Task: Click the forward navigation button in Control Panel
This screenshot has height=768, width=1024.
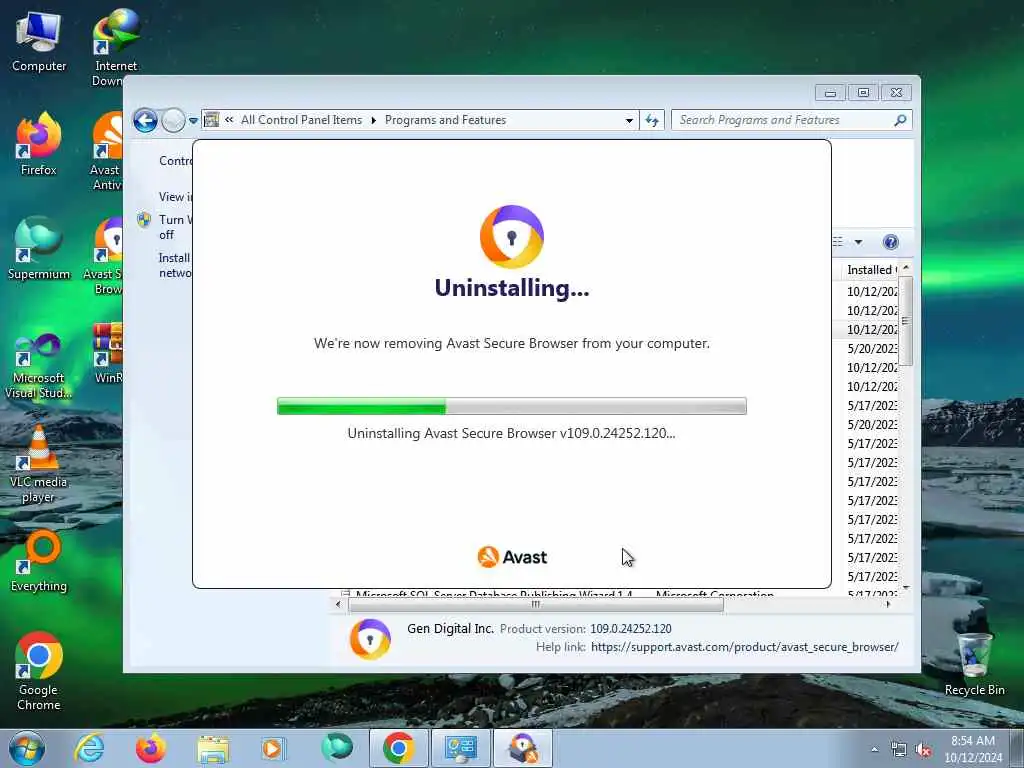Action: point(173,120)
